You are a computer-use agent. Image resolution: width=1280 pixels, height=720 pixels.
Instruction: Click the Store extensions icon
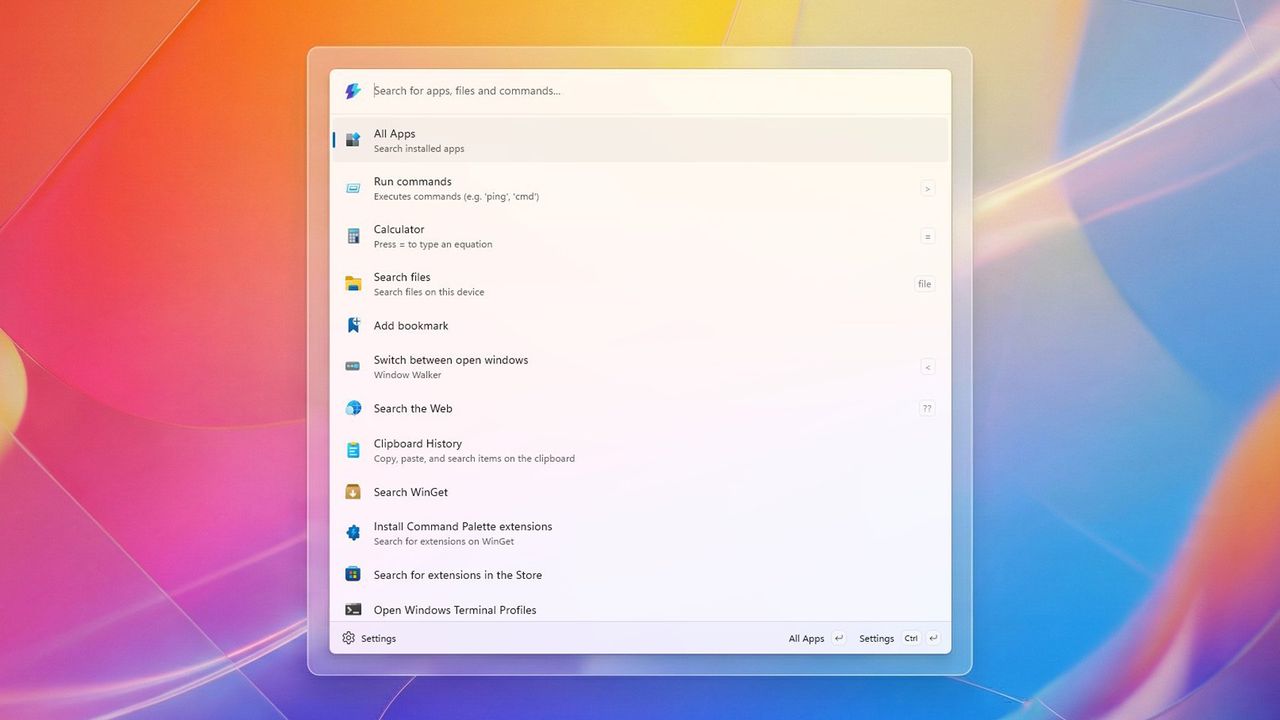point(352,574)
